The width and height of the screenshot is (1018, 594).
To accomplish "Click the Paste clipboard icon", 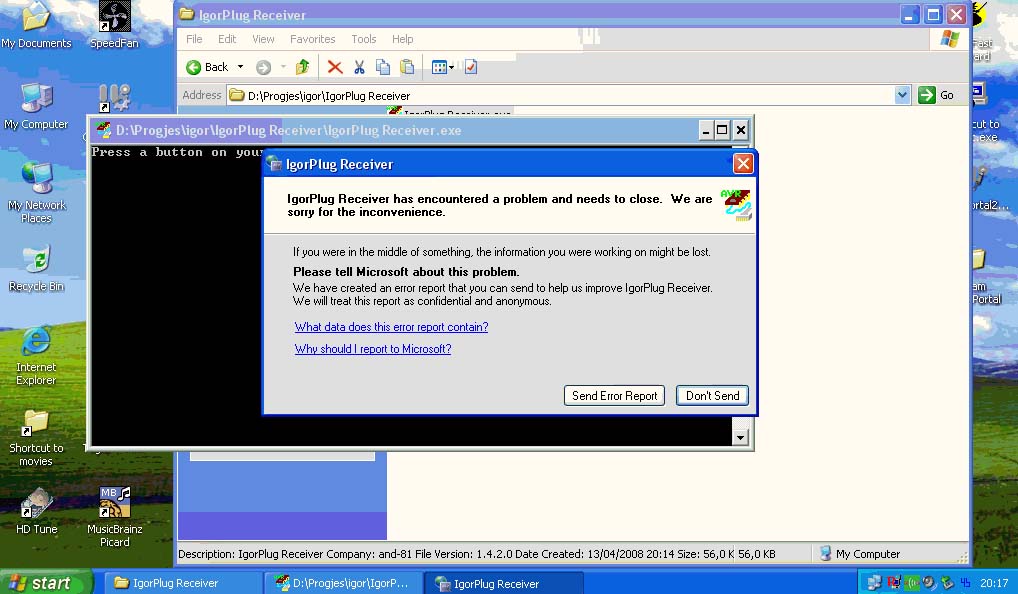I will tap(407, 67).
